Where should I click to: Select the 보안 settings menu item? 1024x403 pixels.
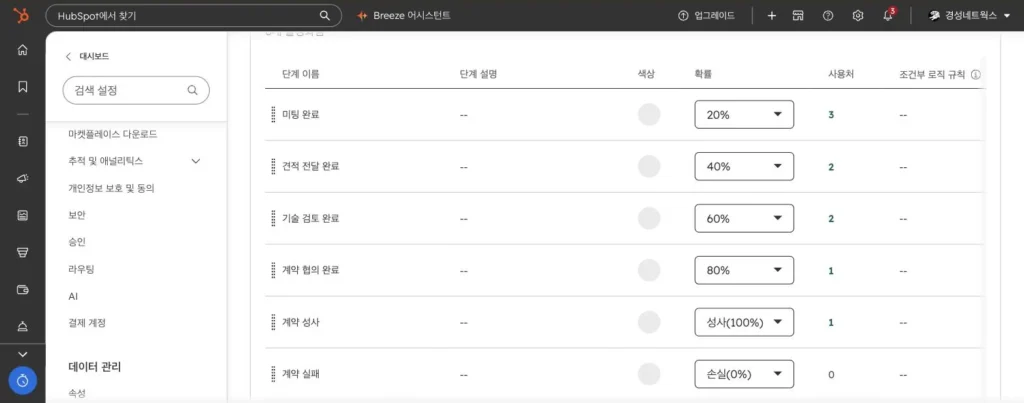(77, 215)
